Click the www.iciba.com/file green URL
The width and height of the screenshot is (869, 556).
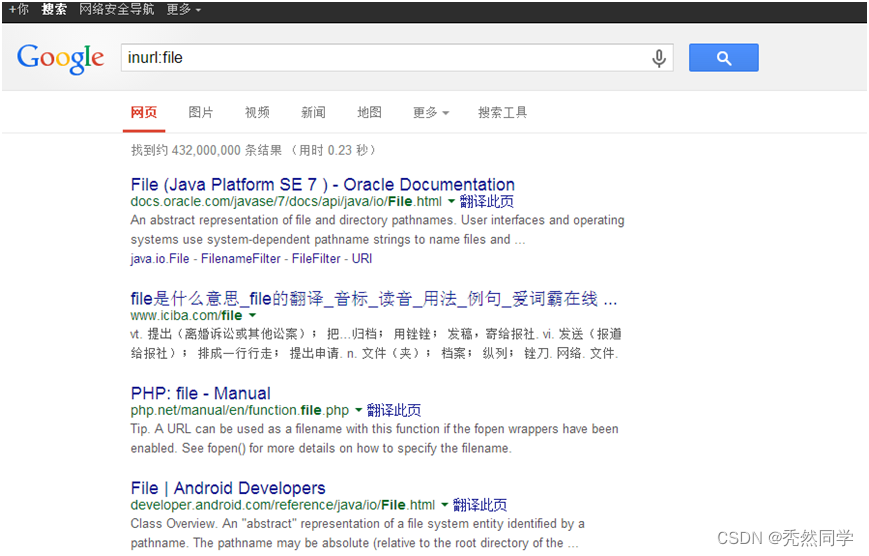tap(186, 315)
